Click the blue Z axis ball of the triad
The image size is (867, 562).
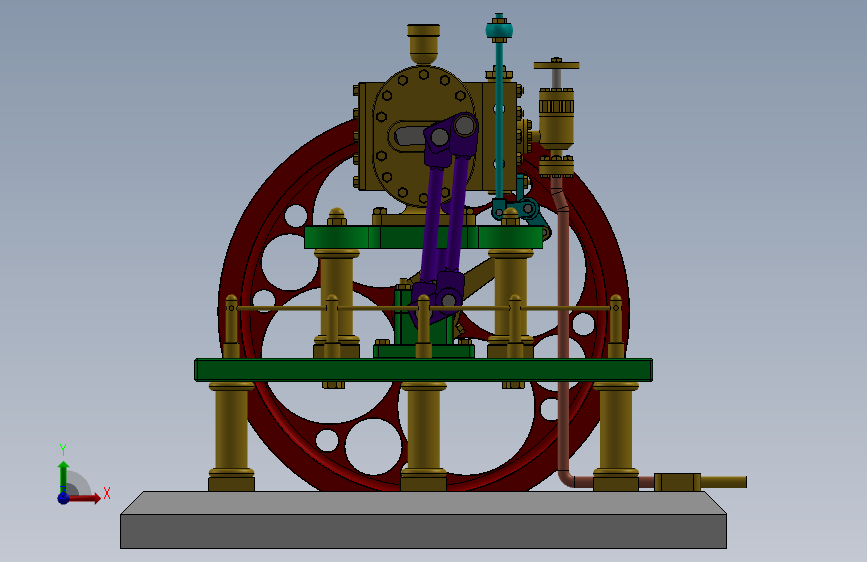pyautogui.click(x=64, y=498)
